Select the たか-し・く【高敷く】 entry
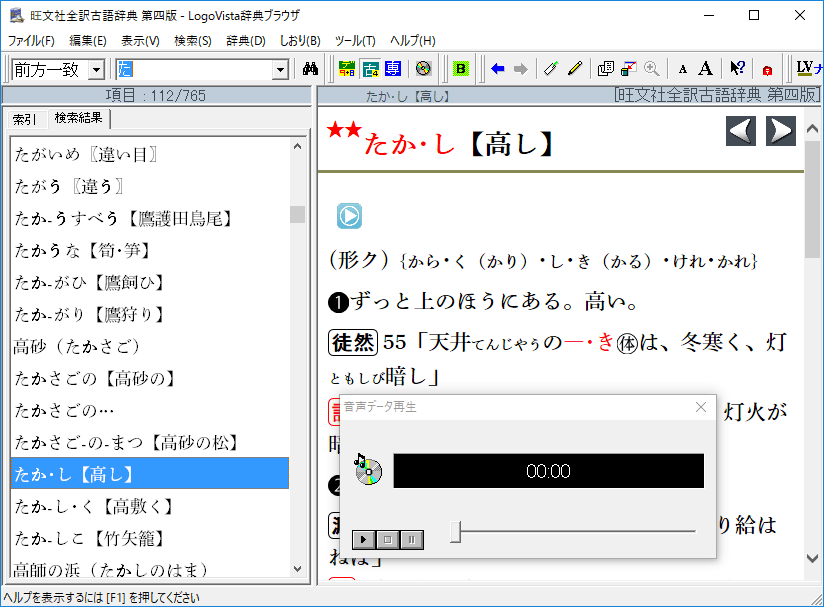824x607 pixels. (150, 507)
